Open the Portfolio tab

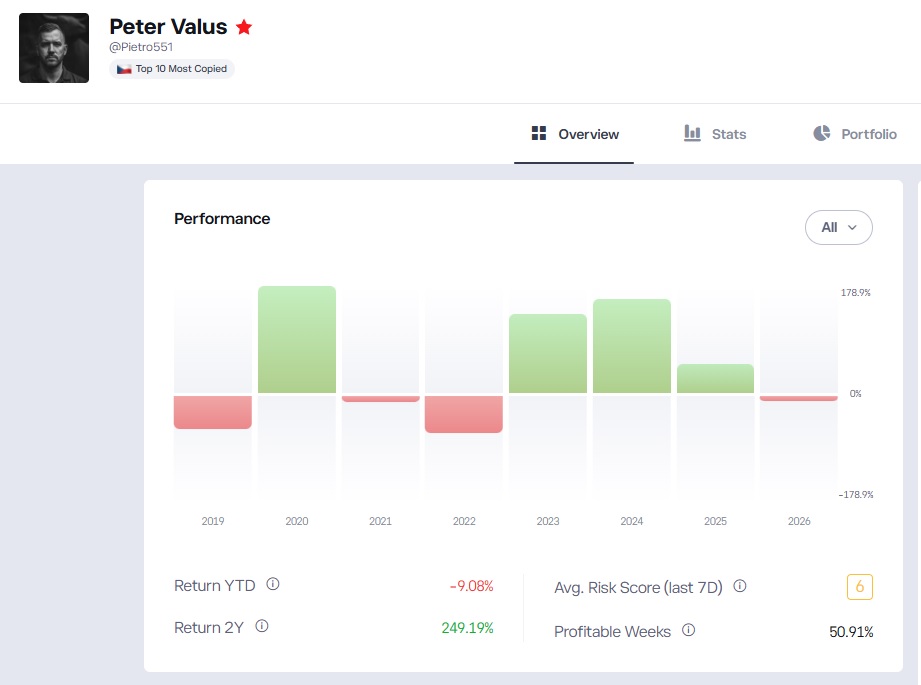click(x=855, y=134)
